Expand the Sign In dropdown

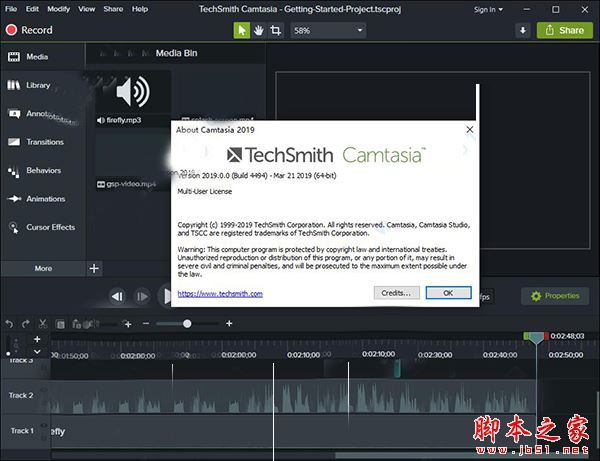coord(487,9)
